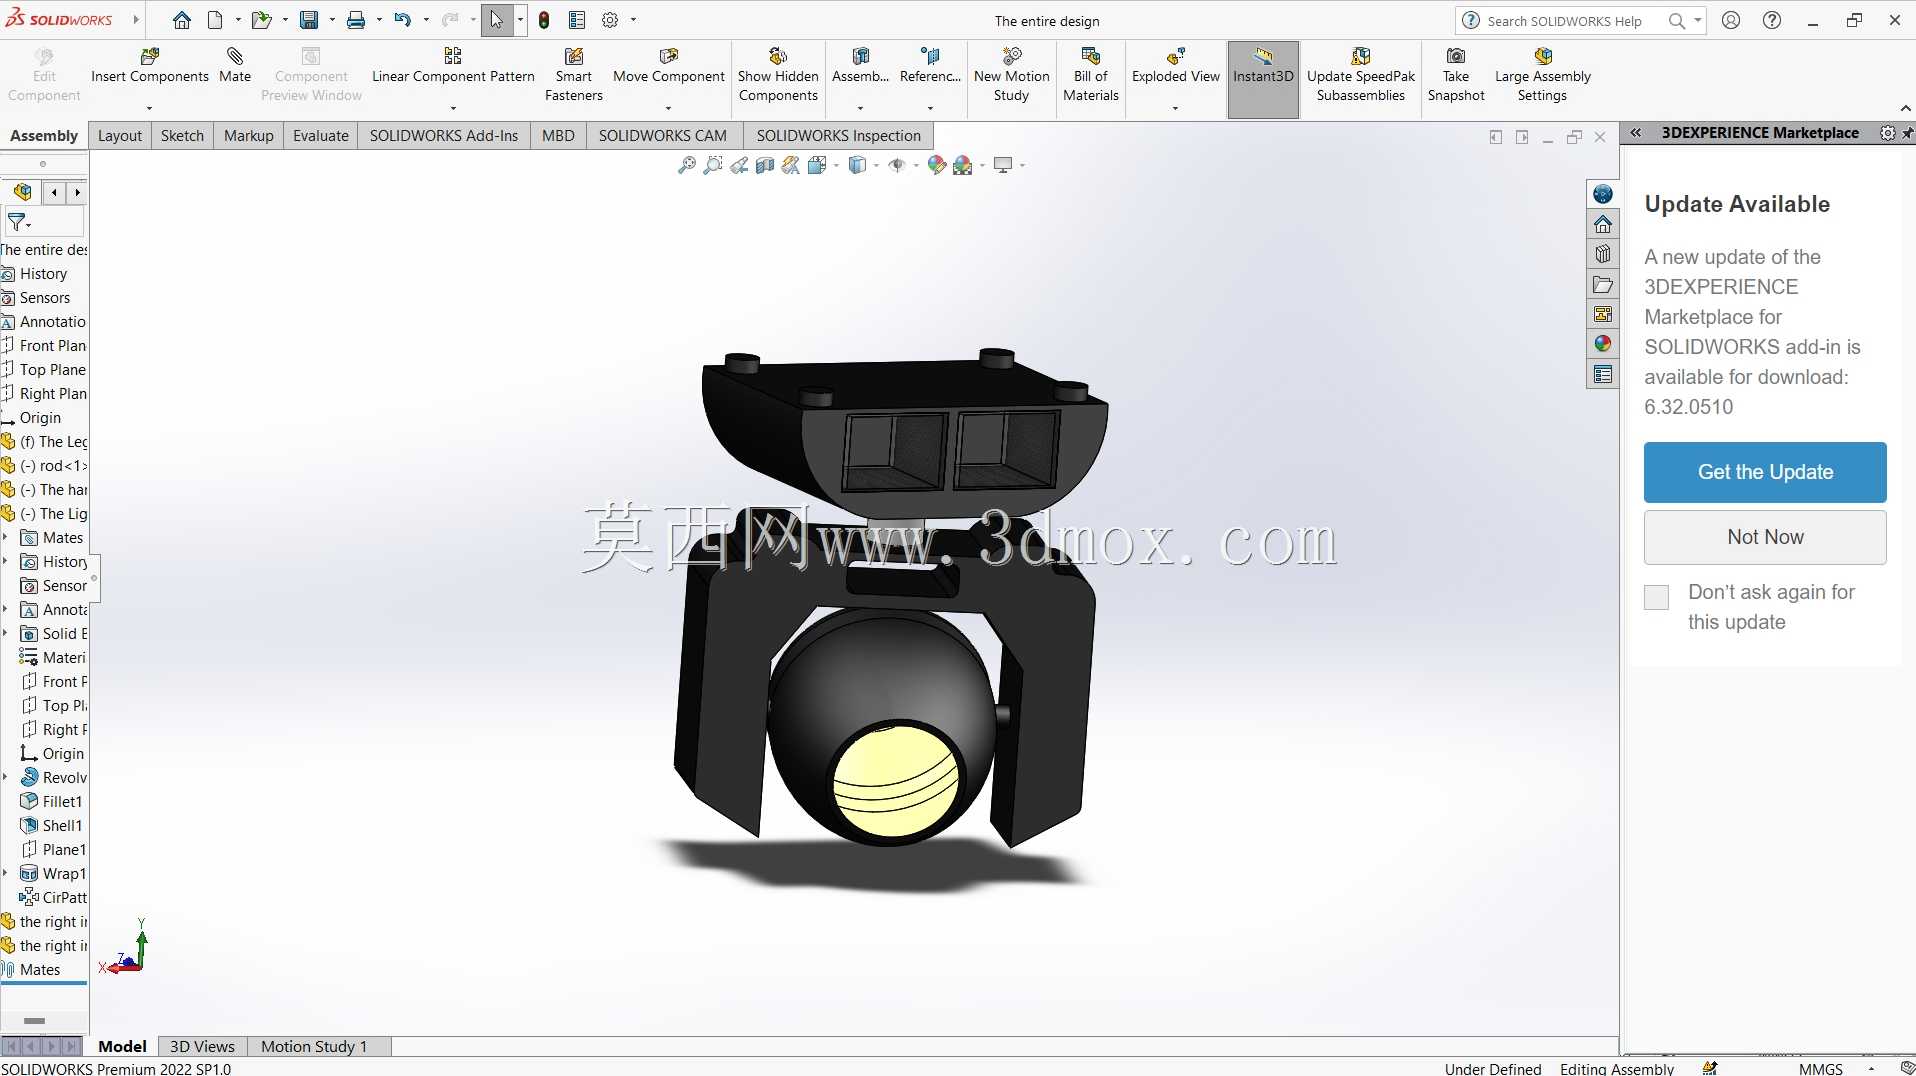Click the Rebuild traffic light icon
Image resolution: width=1916 pixels, height=1076 pixels.
click(544, 20)
